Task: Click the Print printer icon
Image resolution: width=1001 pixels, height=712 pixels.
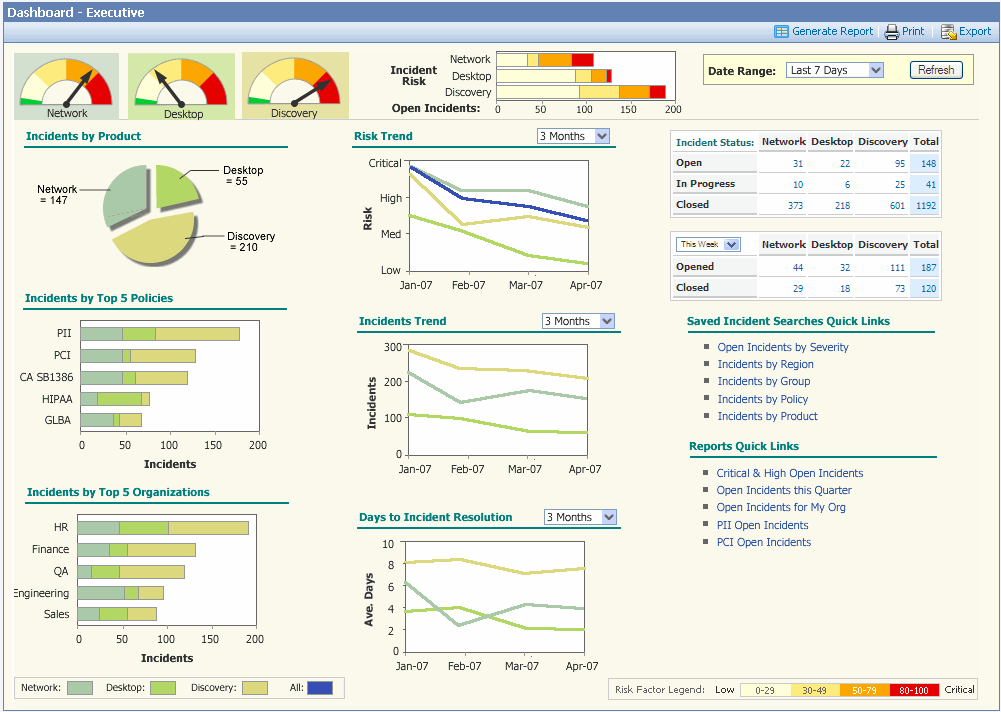Action: [x=891, y=32]
